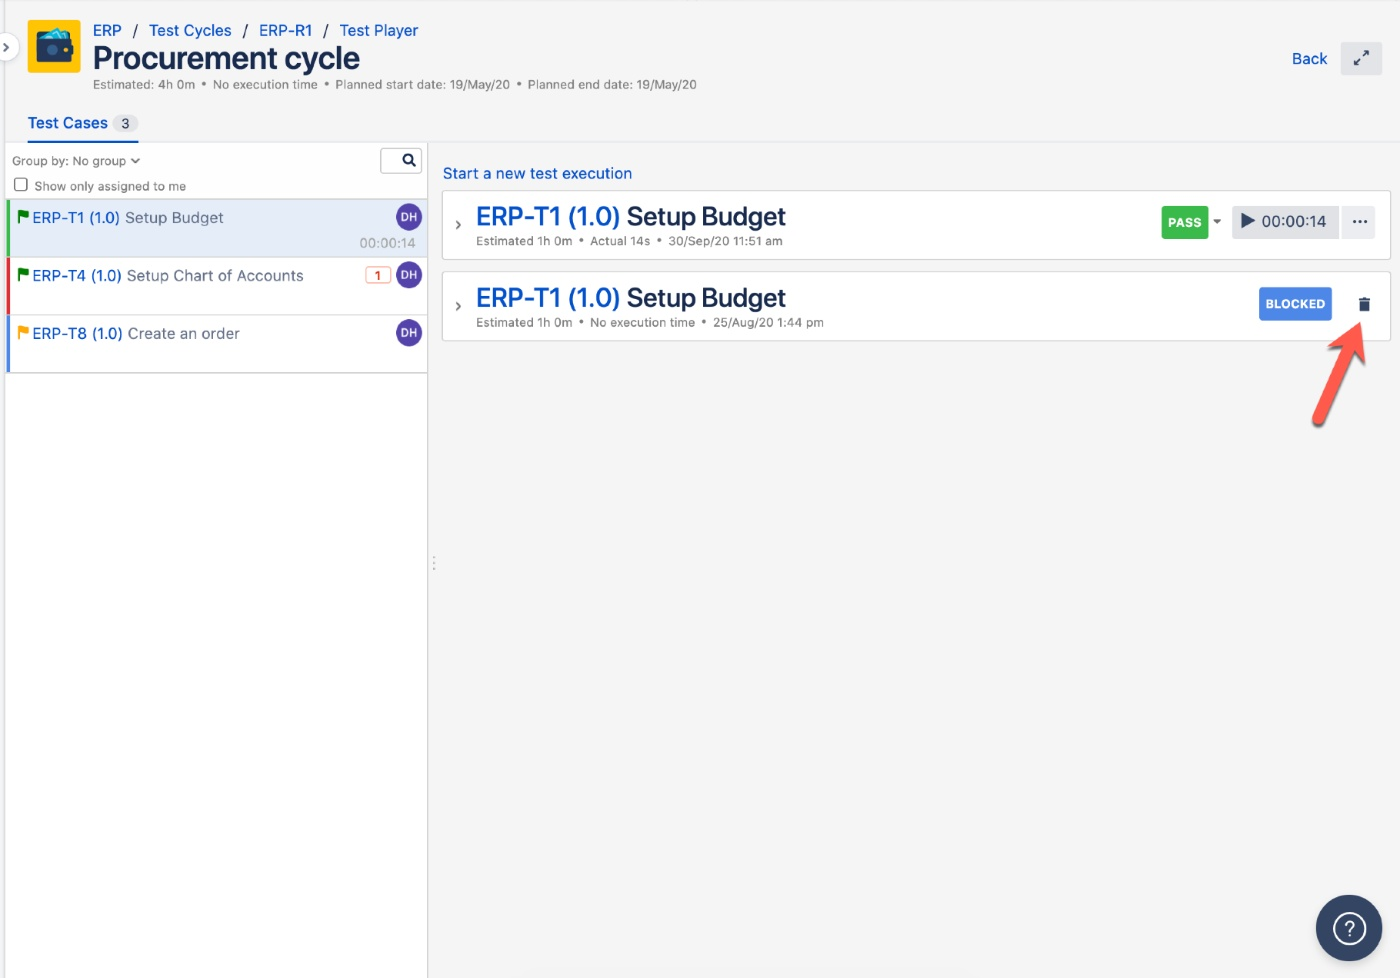The width and height of the screenshot is (1400, 978).
Task: Start a new test execution
Action: point(537,174)
